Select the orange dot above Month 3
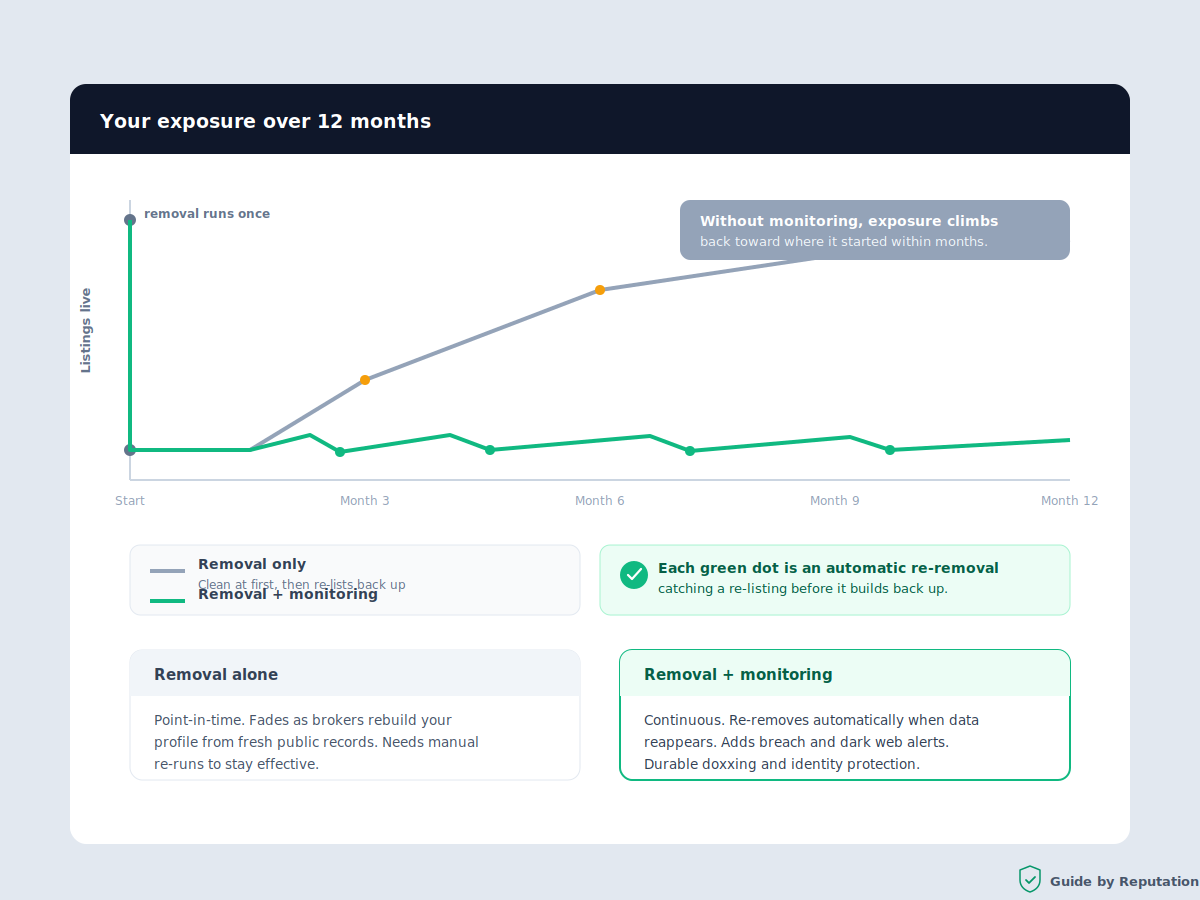The height and width of the screenshot is (900, 1200). (365, 380)
